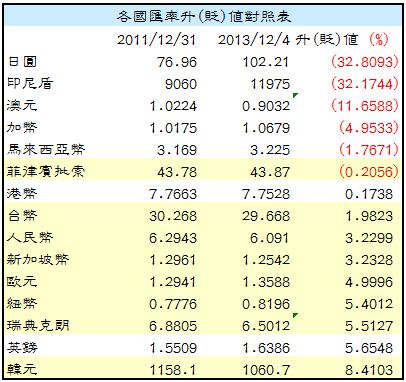
Task: Select the 0.1738 value
Action: (369, 194)
